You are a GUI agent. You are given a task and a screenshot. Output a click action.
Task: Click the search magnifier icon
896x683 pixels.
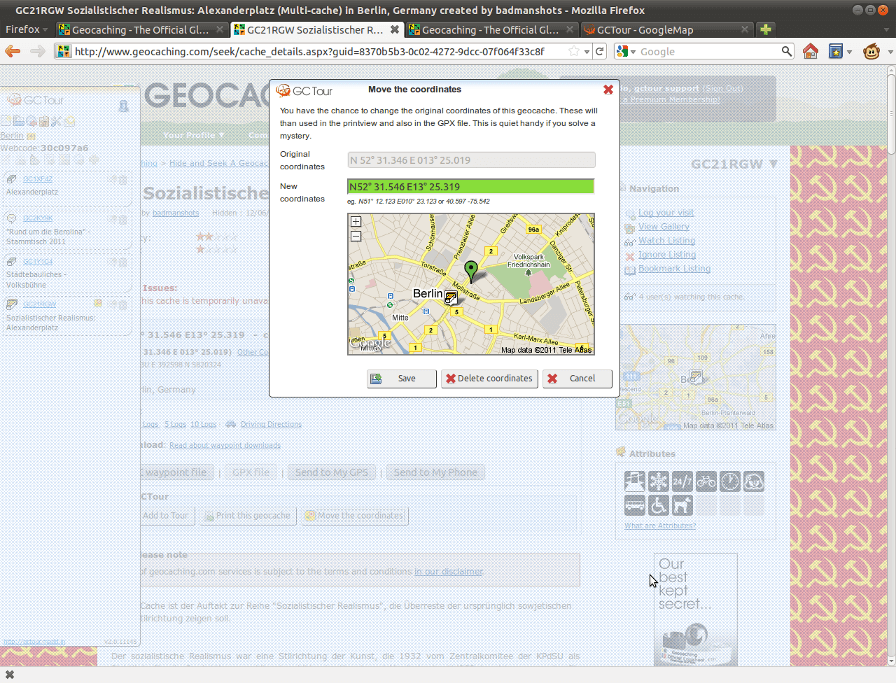click(x=787, y=51)
